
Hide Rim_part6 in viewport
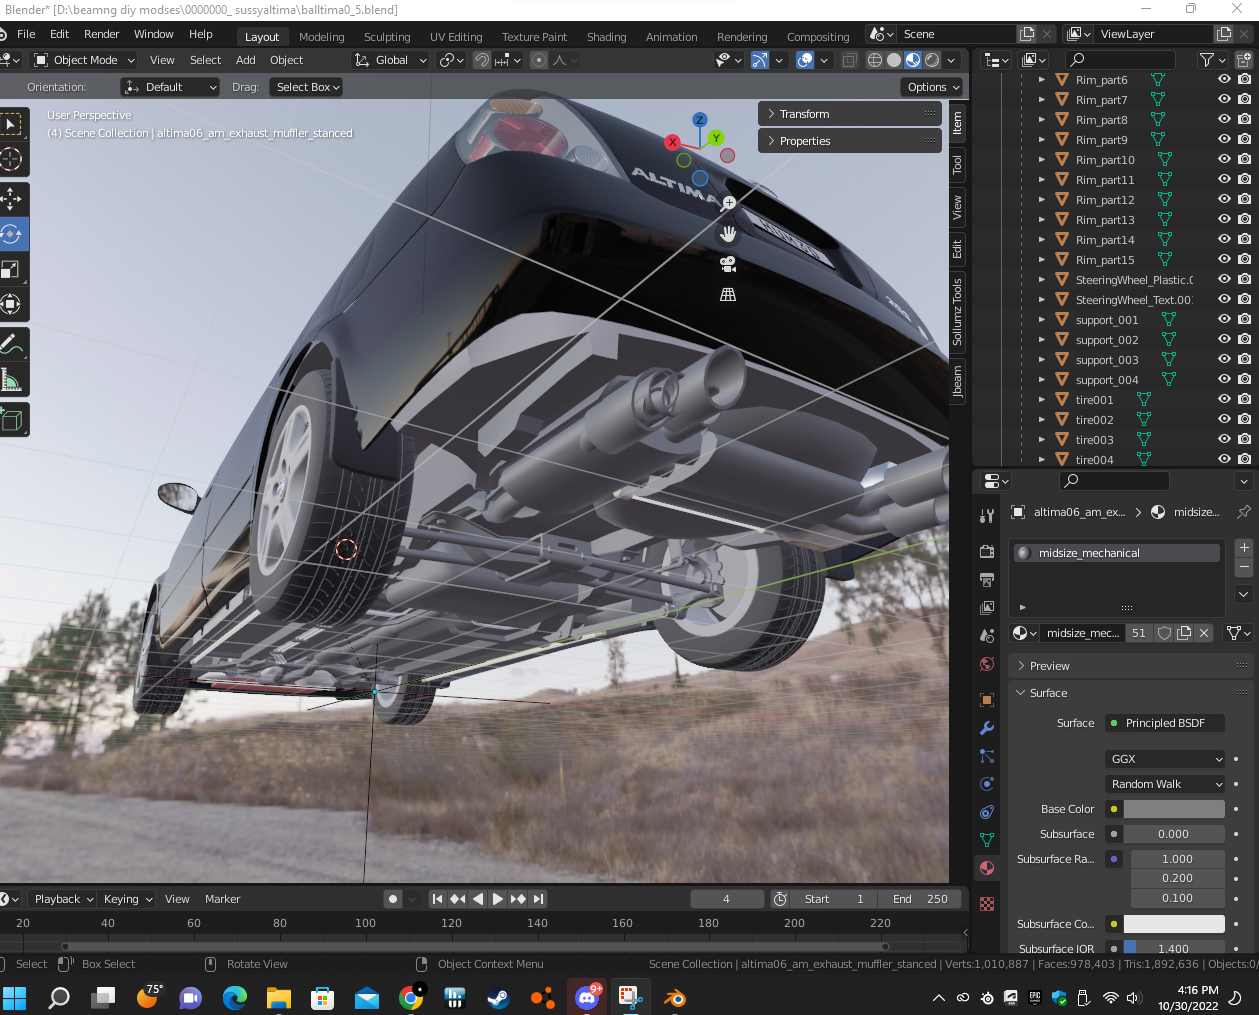tap(1224, 79)
